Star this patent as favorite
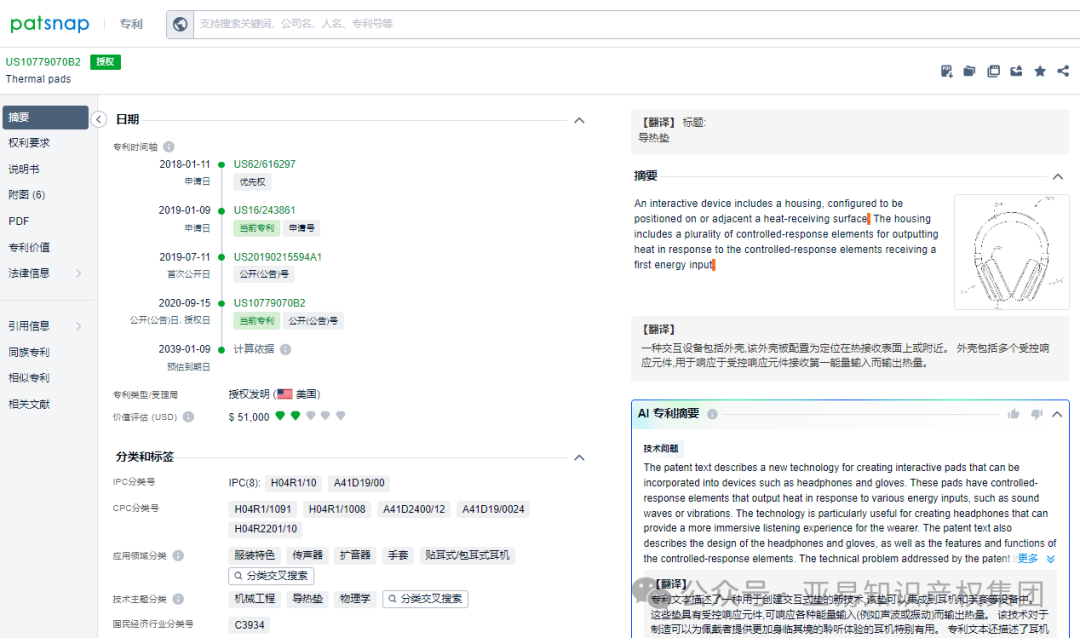Screen dimensions: 1080x638 (1040, 71)
